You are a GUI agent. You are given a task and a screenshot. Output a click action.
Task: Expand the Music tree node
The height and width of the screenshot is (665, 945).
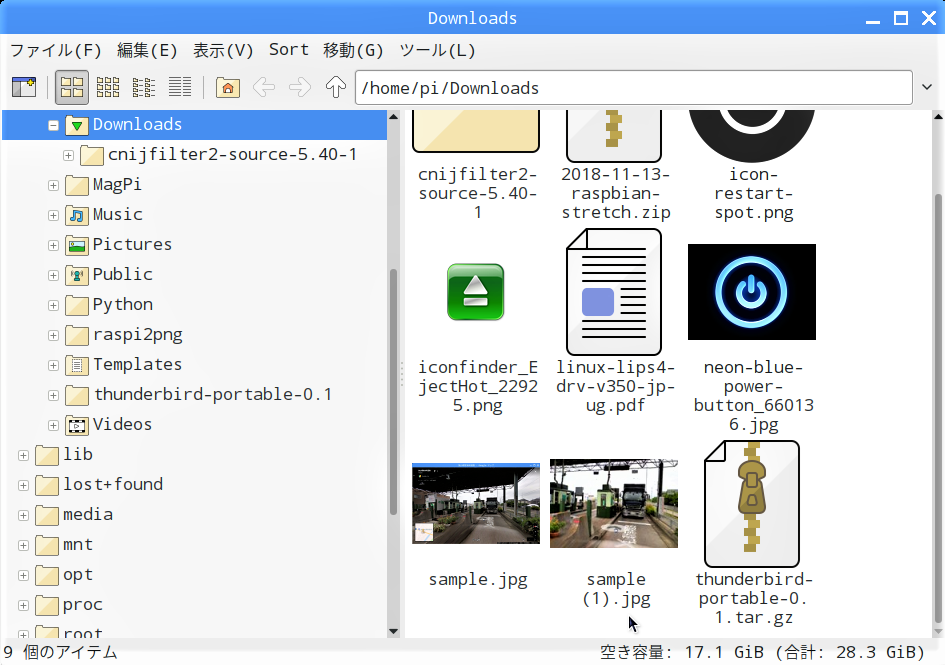pos(53,215)
